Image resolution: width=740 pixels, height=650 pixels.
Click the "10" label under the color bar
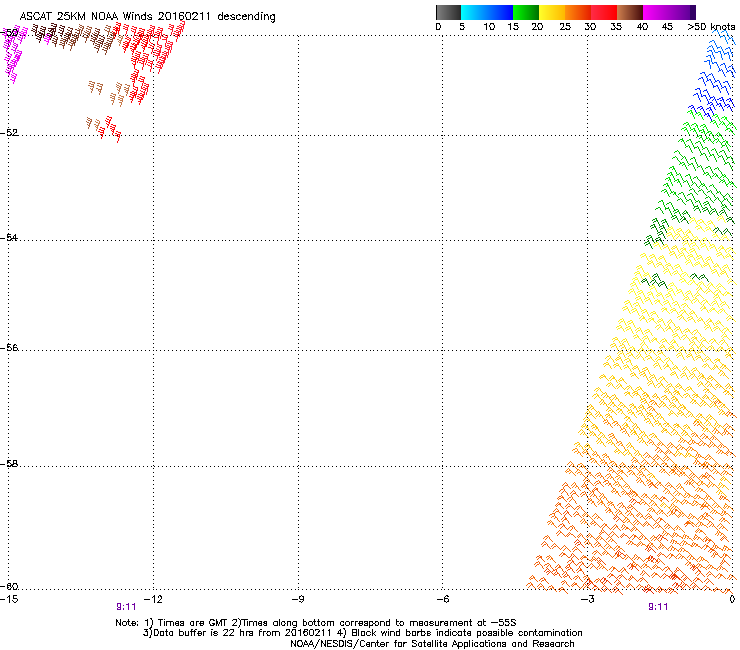click(489, 27)
